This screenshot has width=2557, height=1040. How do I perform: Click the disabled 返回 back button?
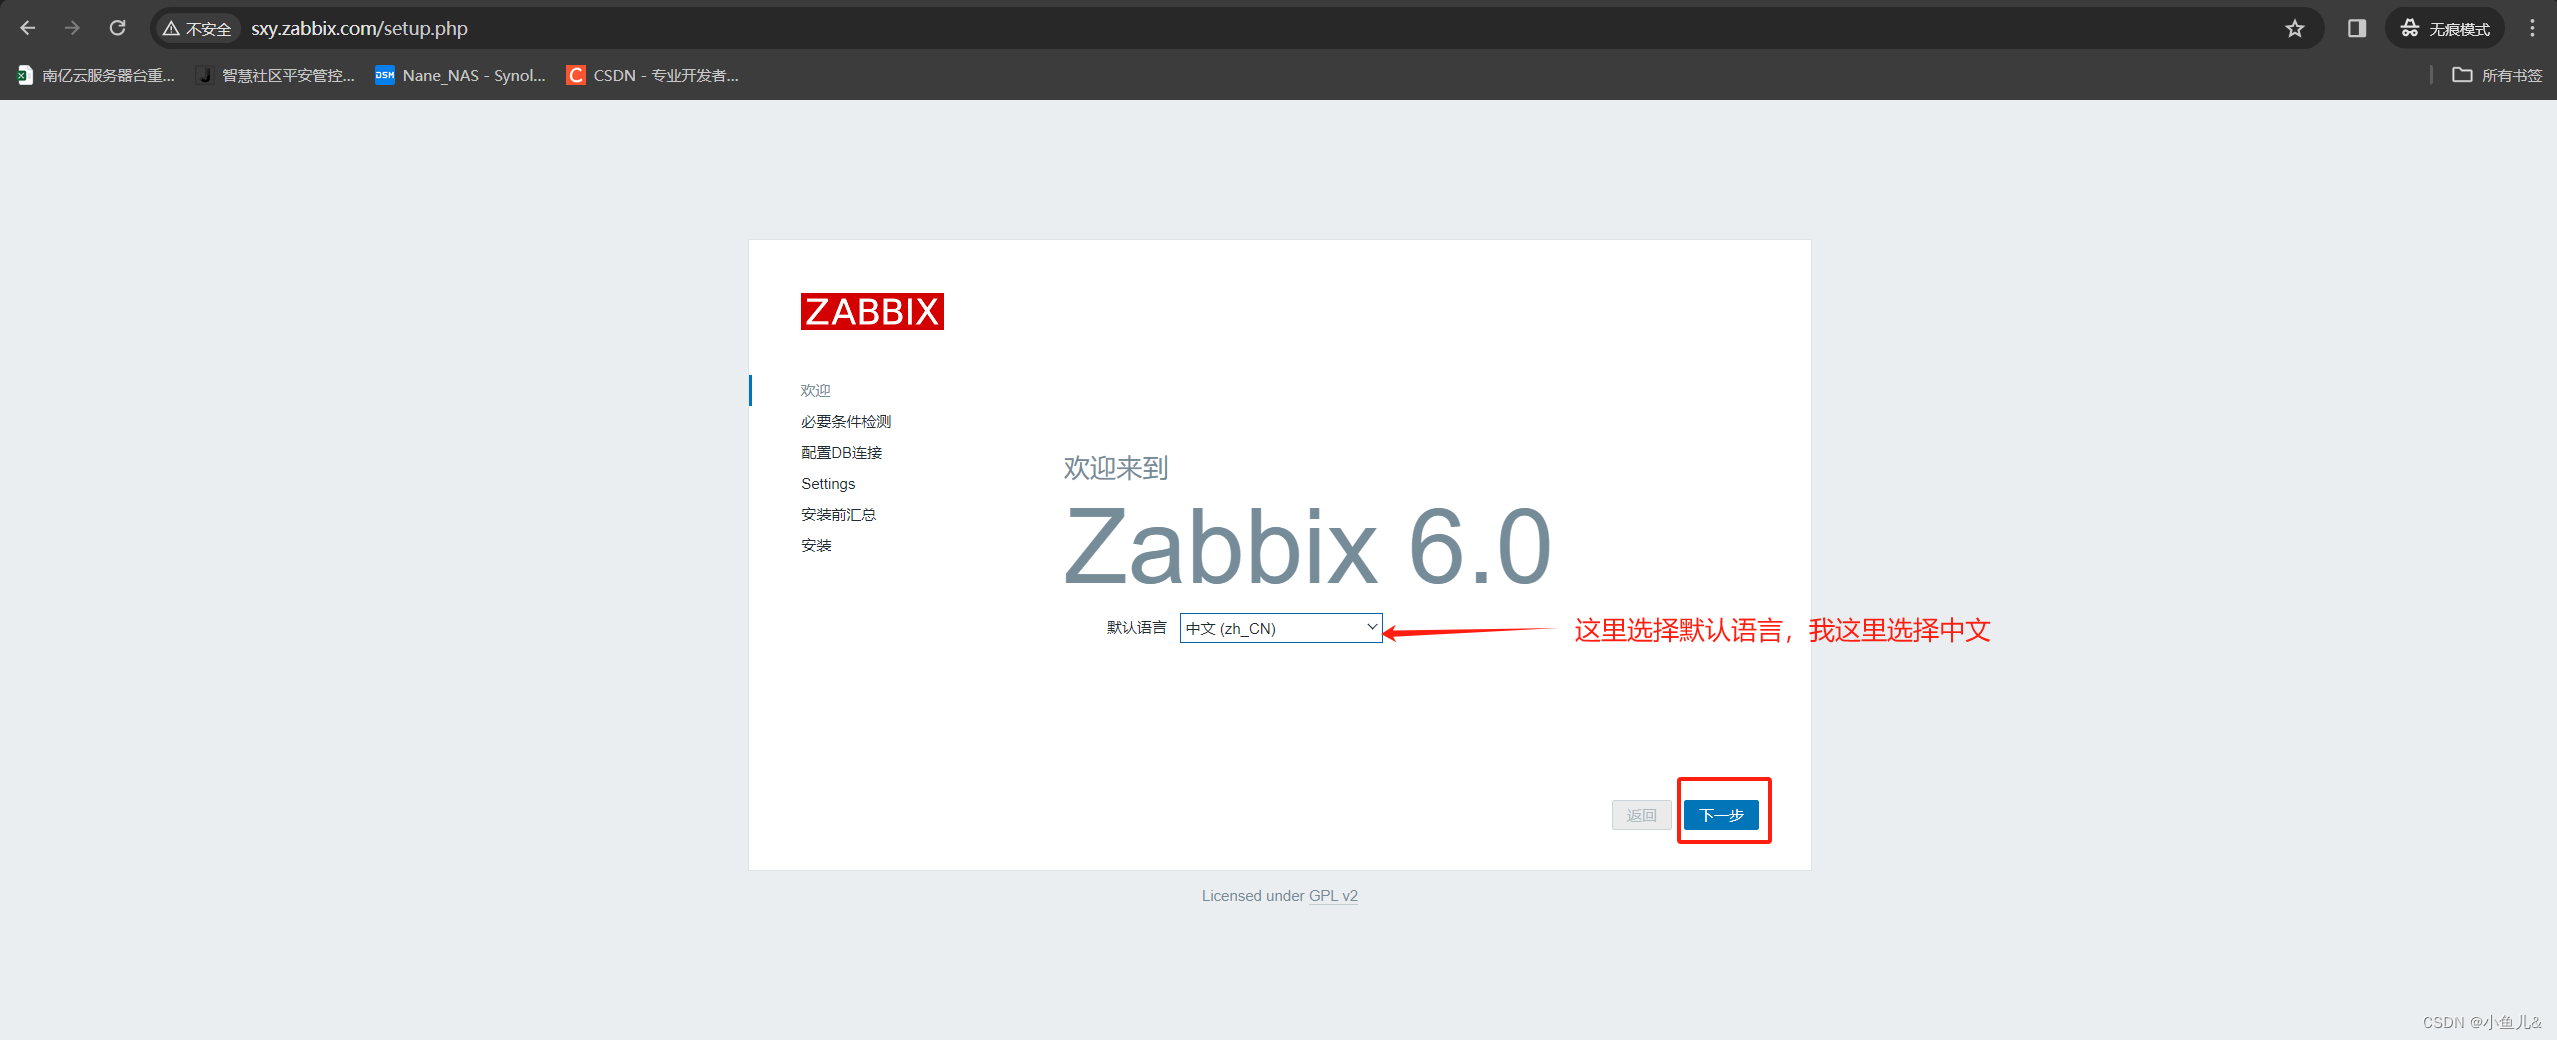pyautogui.click(x=1641, y=815)
